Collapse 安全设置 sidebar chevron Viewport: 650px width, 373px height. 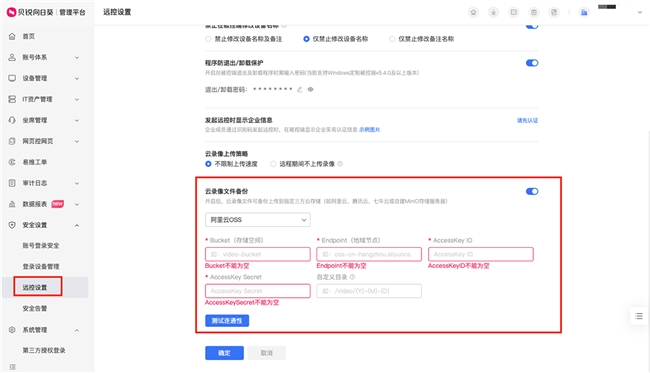[77, 225]
